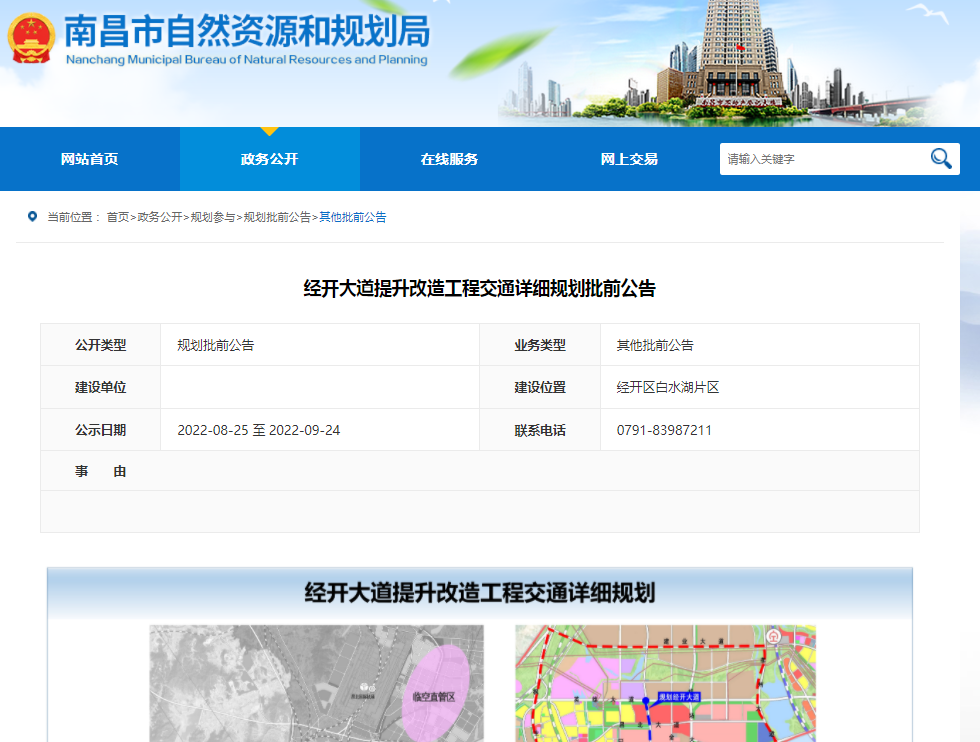Switch to 网上交易 navigation item
The width and height of the screenshot is (980, 742).
(628, 159)
